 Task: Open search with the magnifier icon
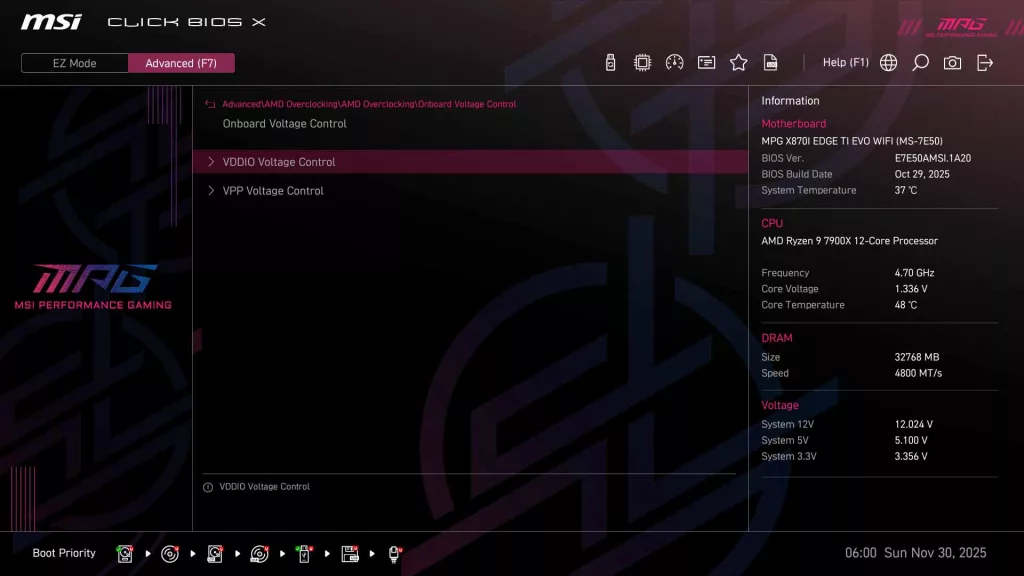[x=920, y=62]
